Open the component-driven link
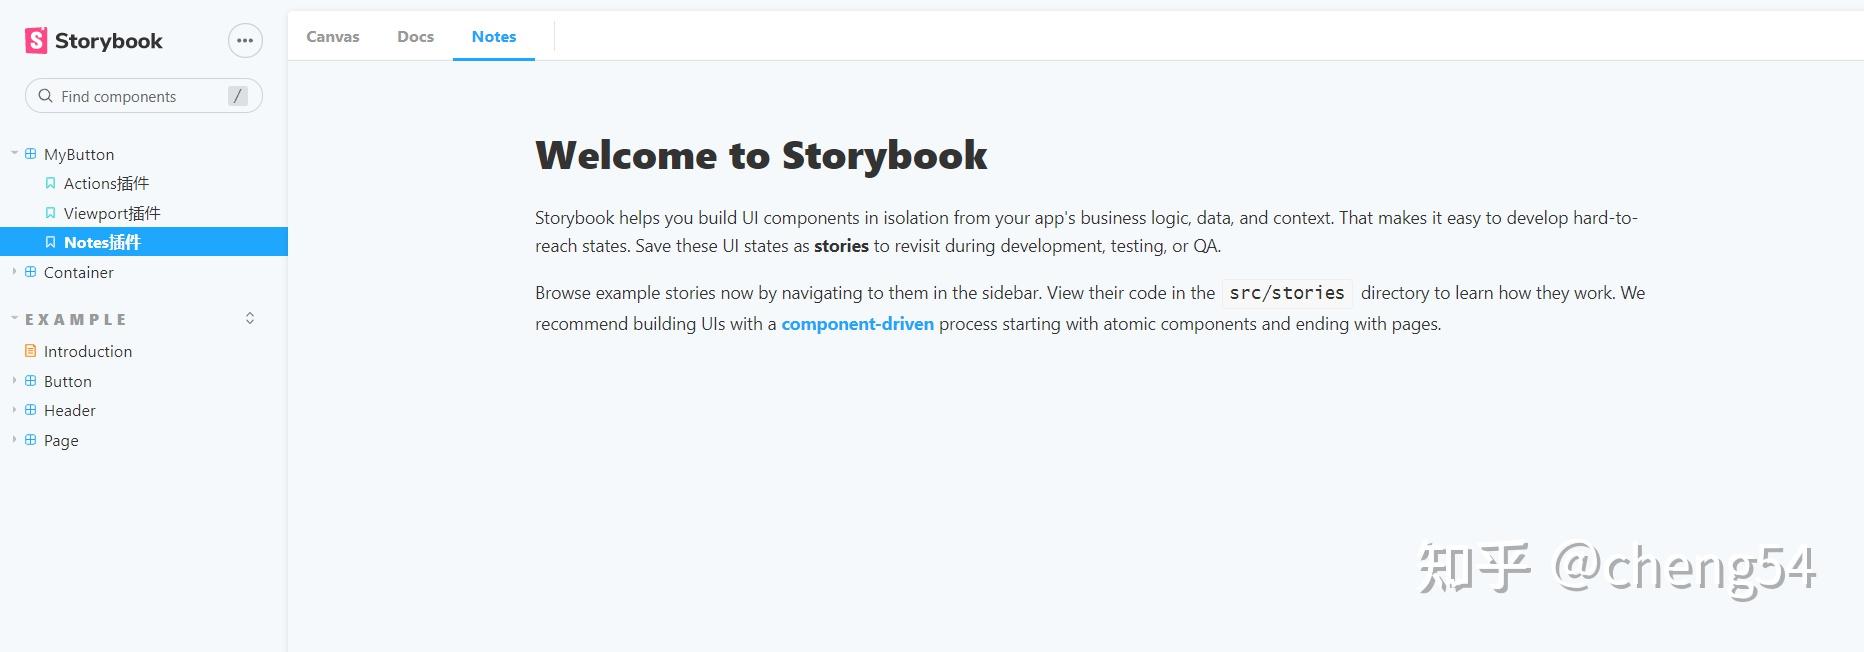 click(857, 324)
